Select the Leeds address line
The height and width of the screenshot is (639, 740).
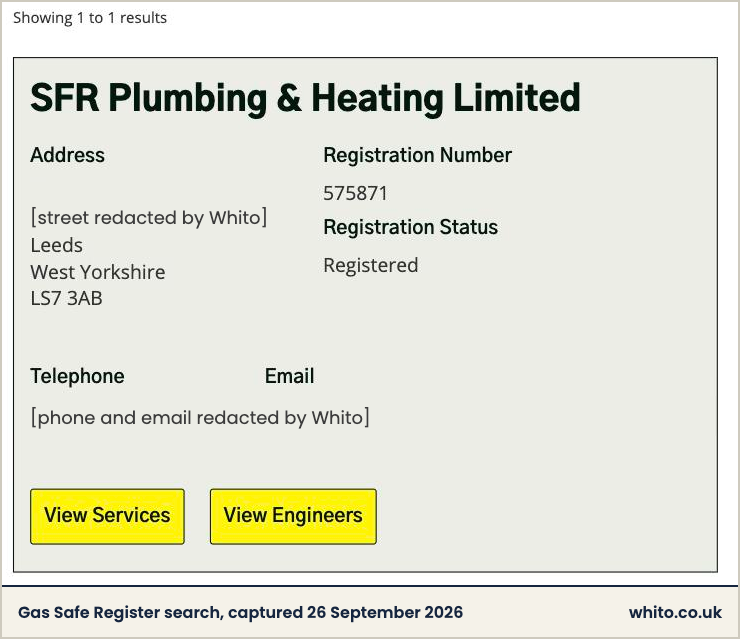point(57,245)
